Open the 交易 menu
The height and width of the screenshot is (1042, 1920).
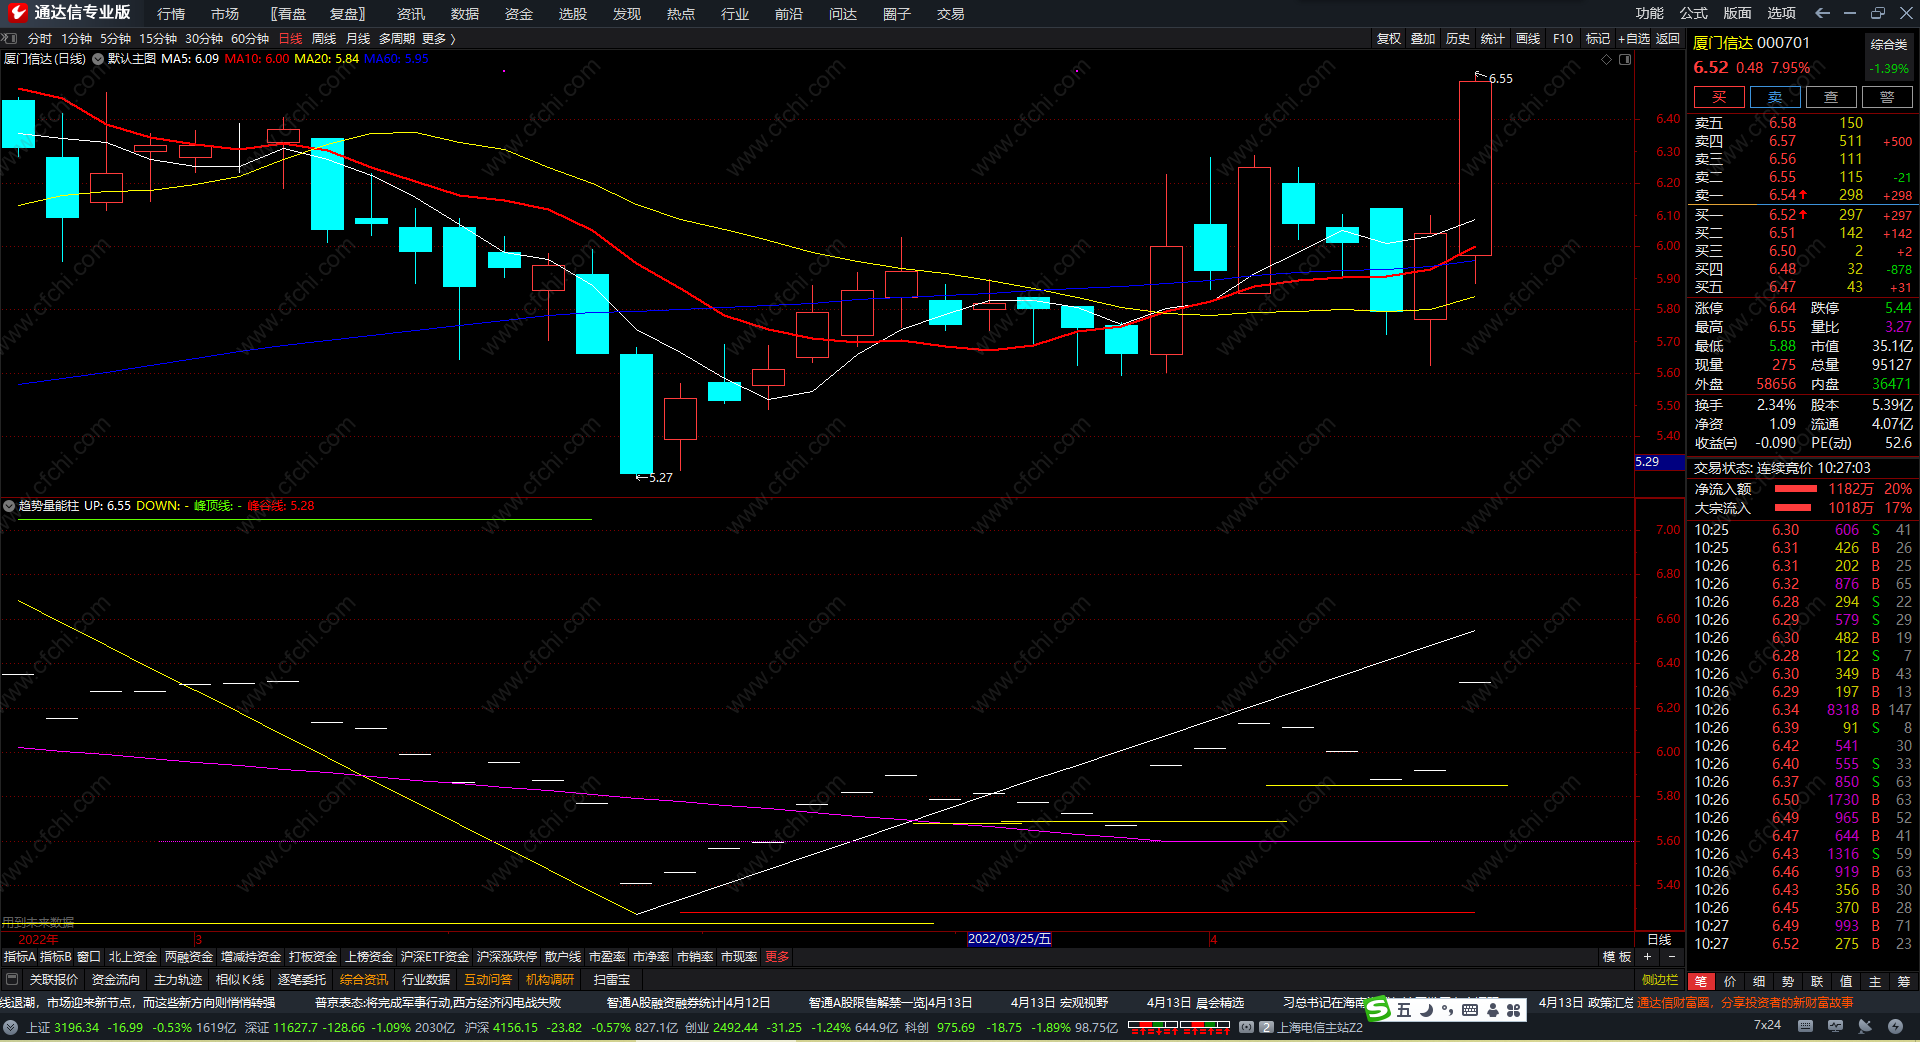click(951, 14)
